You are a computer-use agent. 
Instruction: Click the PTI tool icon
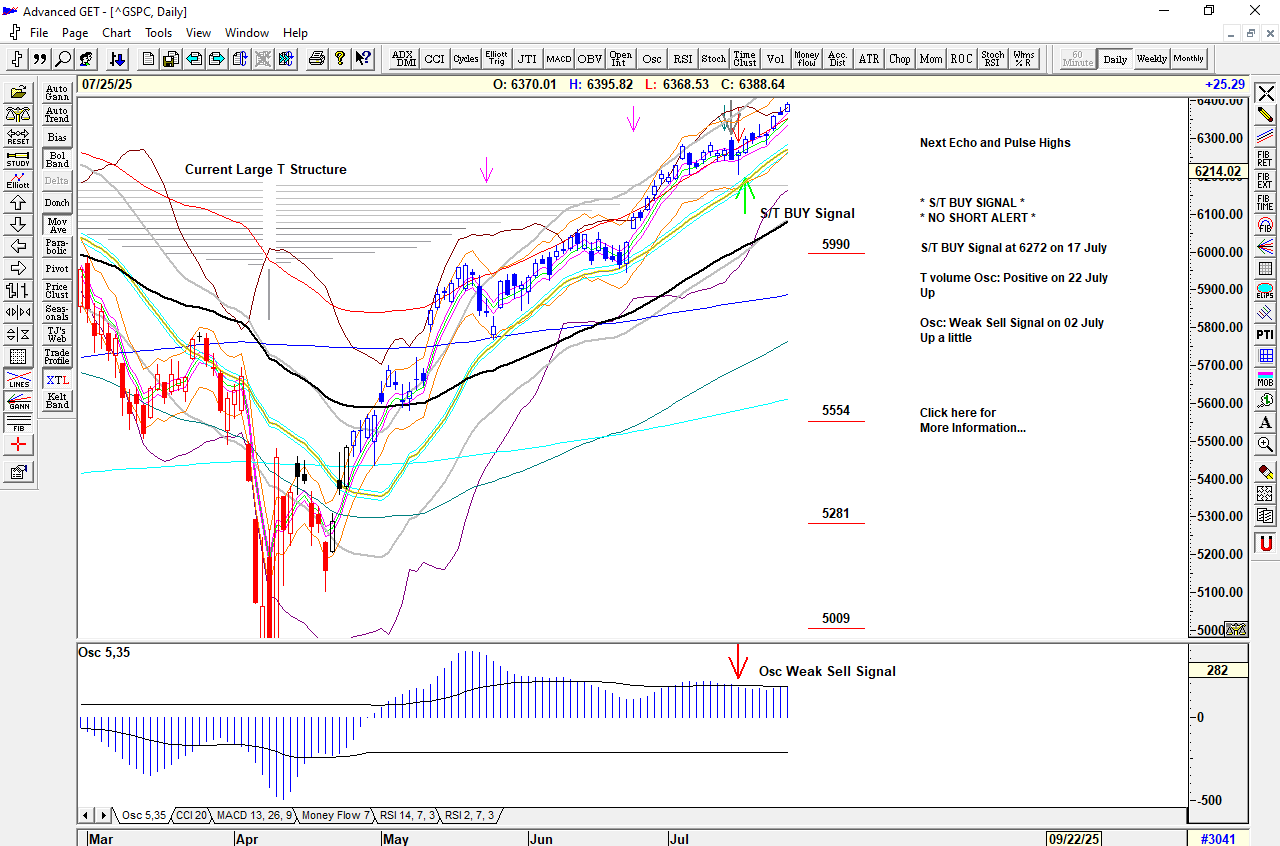(x=1265, y=334)
